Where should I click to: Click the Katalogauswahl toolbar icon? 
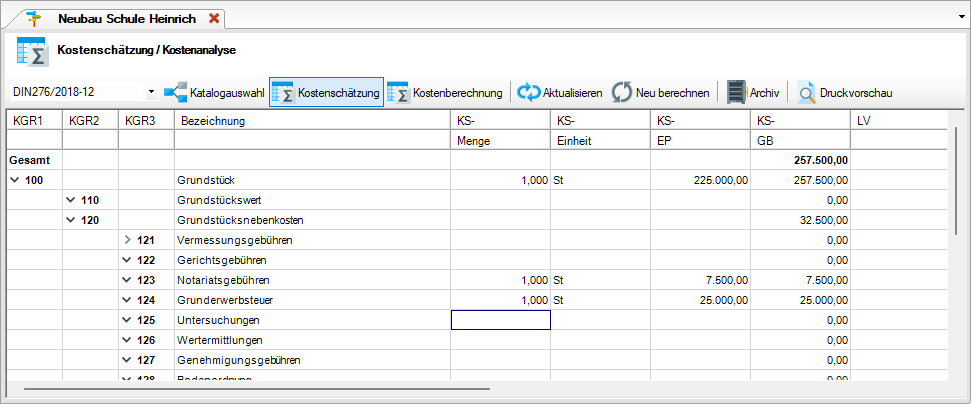point(175,92)
